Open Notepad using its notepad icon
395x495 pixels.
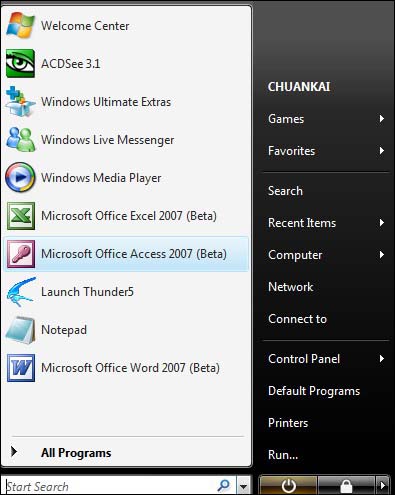click(20, 330)
